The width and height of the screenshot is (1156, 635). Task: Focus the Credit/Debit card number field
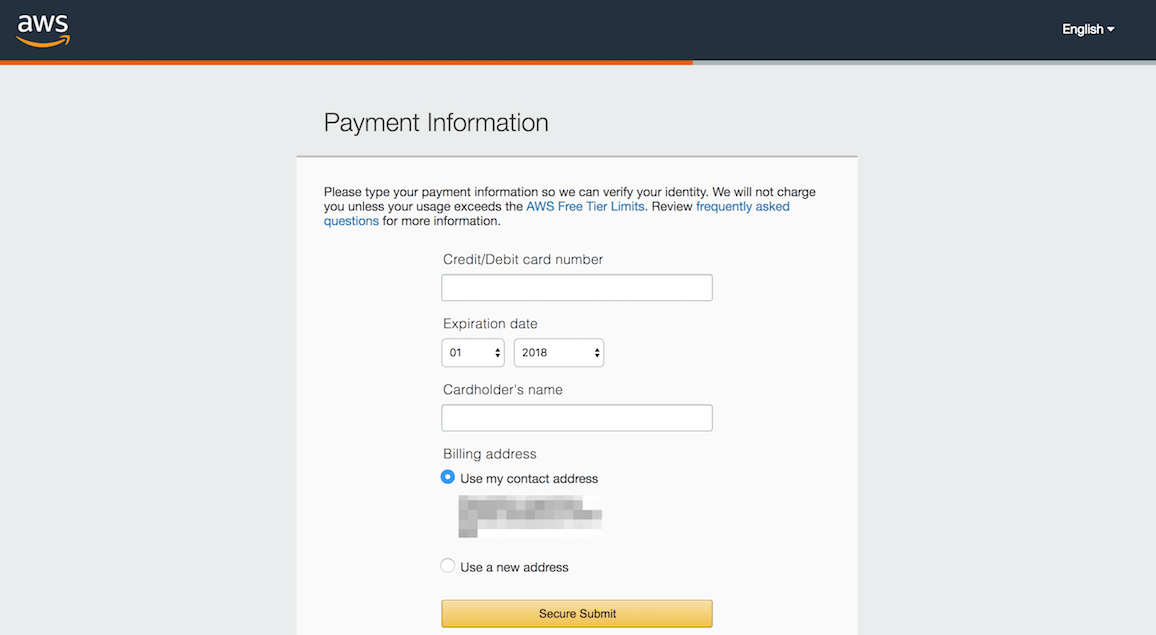tap(577, 288)
